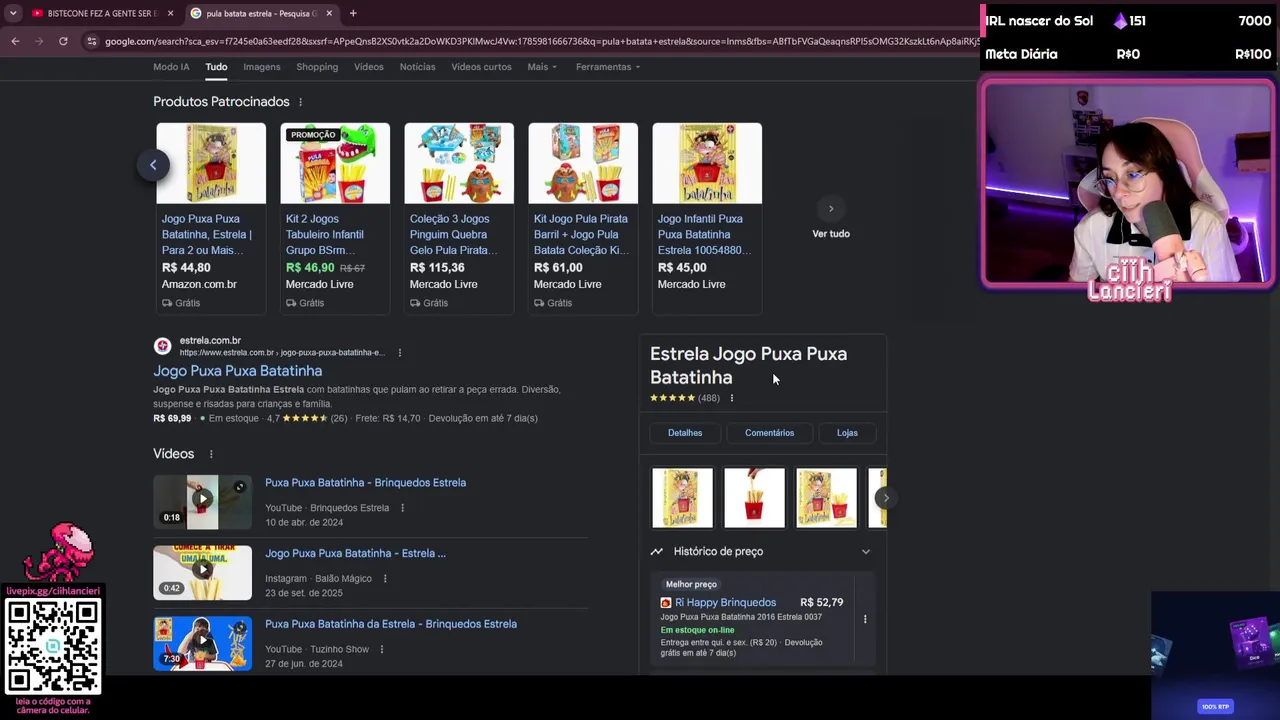Open the Detalhes product tab
Image resolution: width=1280 pixels, height=720 pixels.
tap(685, 433)
